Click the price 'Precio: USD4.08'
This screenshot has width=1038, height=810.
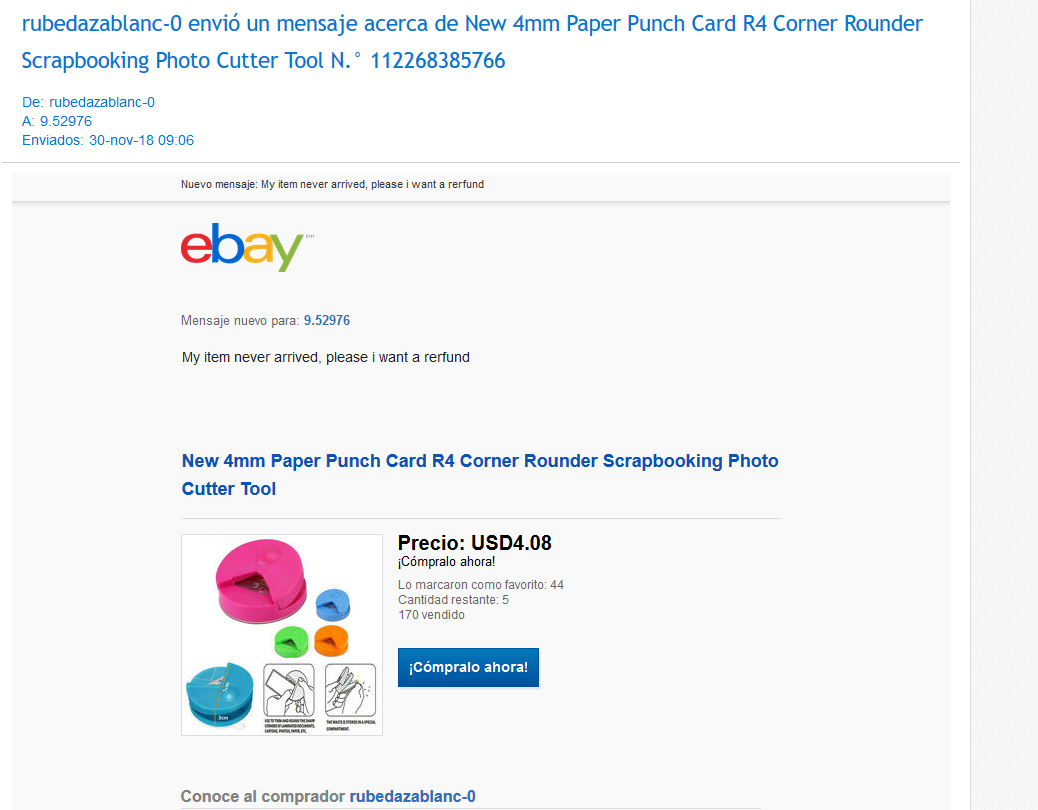point(474,543)
